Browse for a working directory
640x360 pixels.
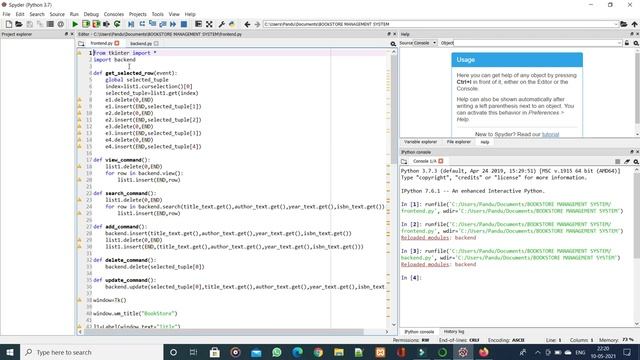click(x=624, y=24)
